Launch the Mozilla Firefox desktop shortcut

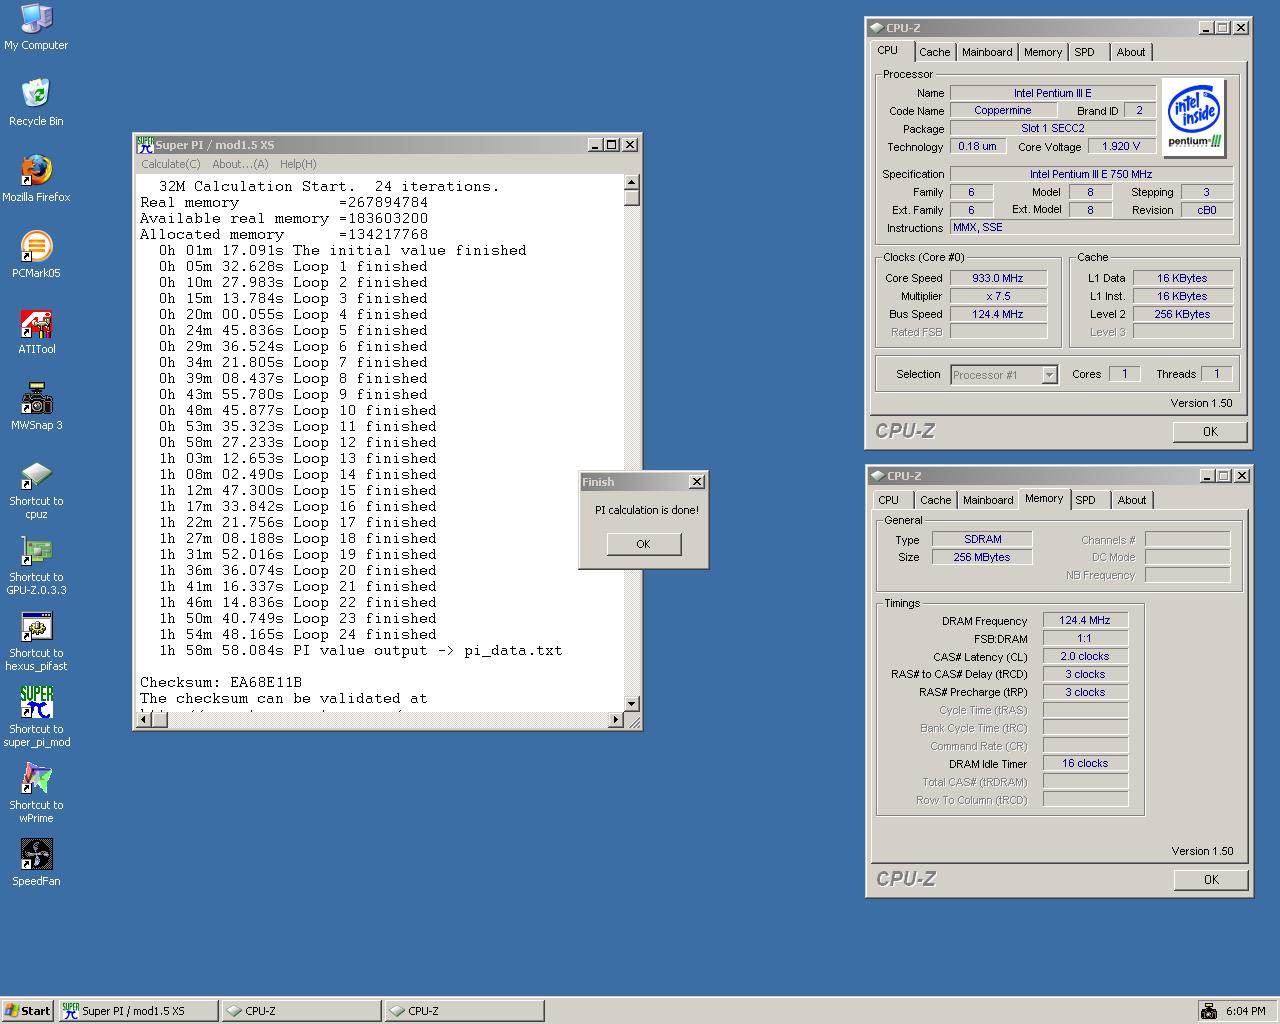(x=36, y=178)
